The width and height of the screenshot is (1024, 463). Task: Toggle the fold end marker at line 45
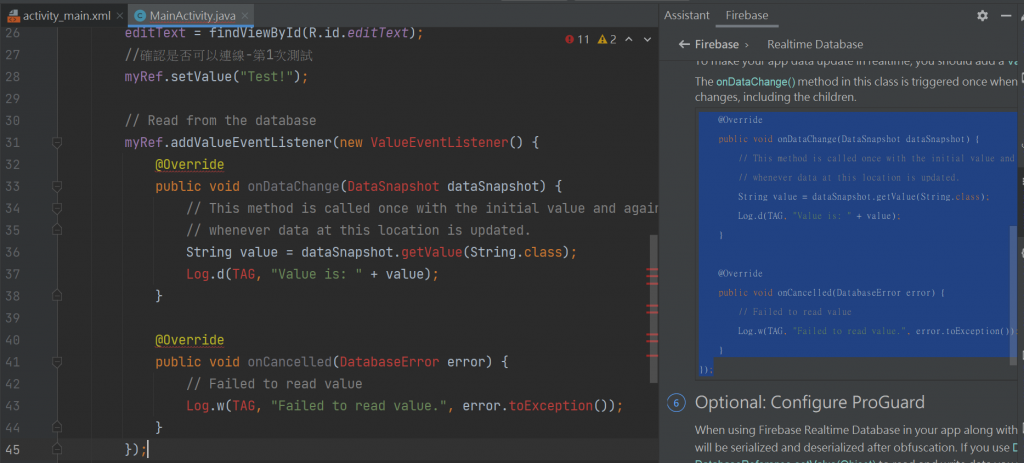tap(57, 449)
